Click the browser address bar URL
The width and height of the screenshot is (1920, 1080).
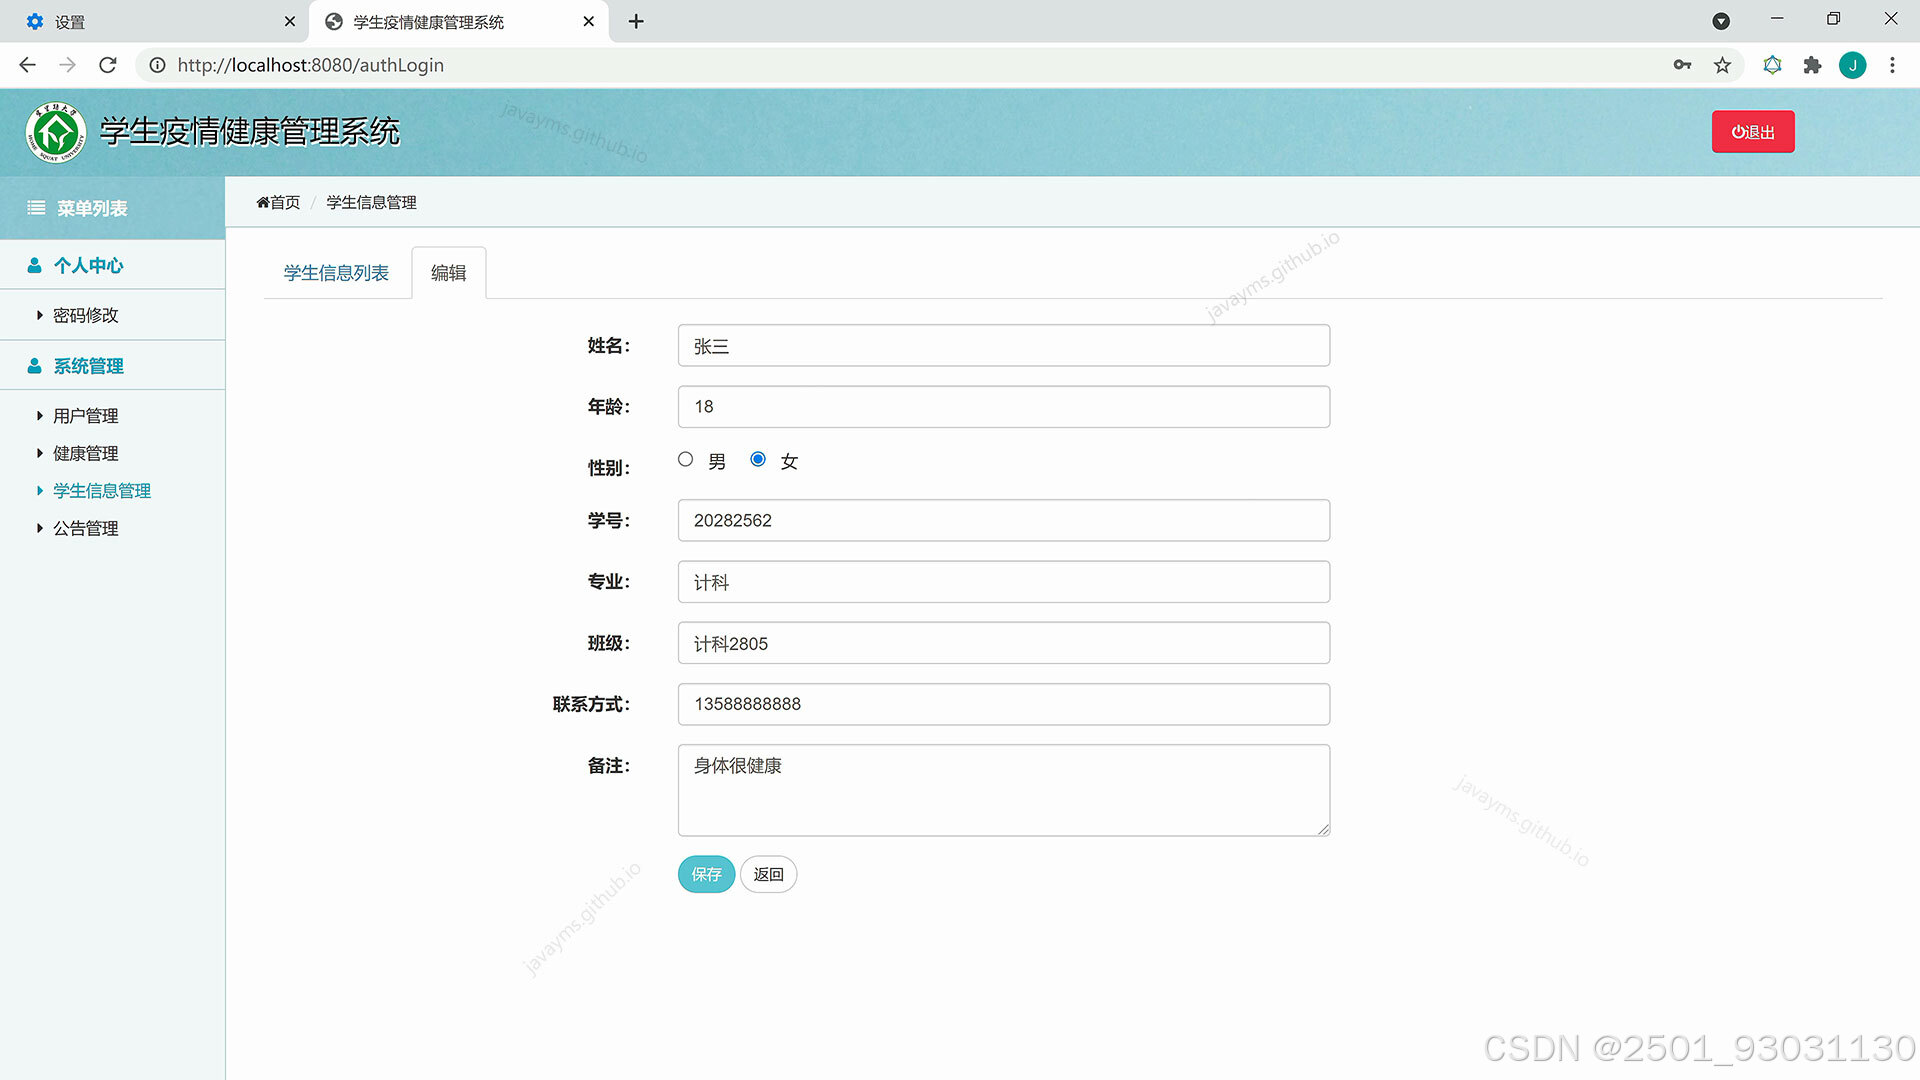pos(311,65)
